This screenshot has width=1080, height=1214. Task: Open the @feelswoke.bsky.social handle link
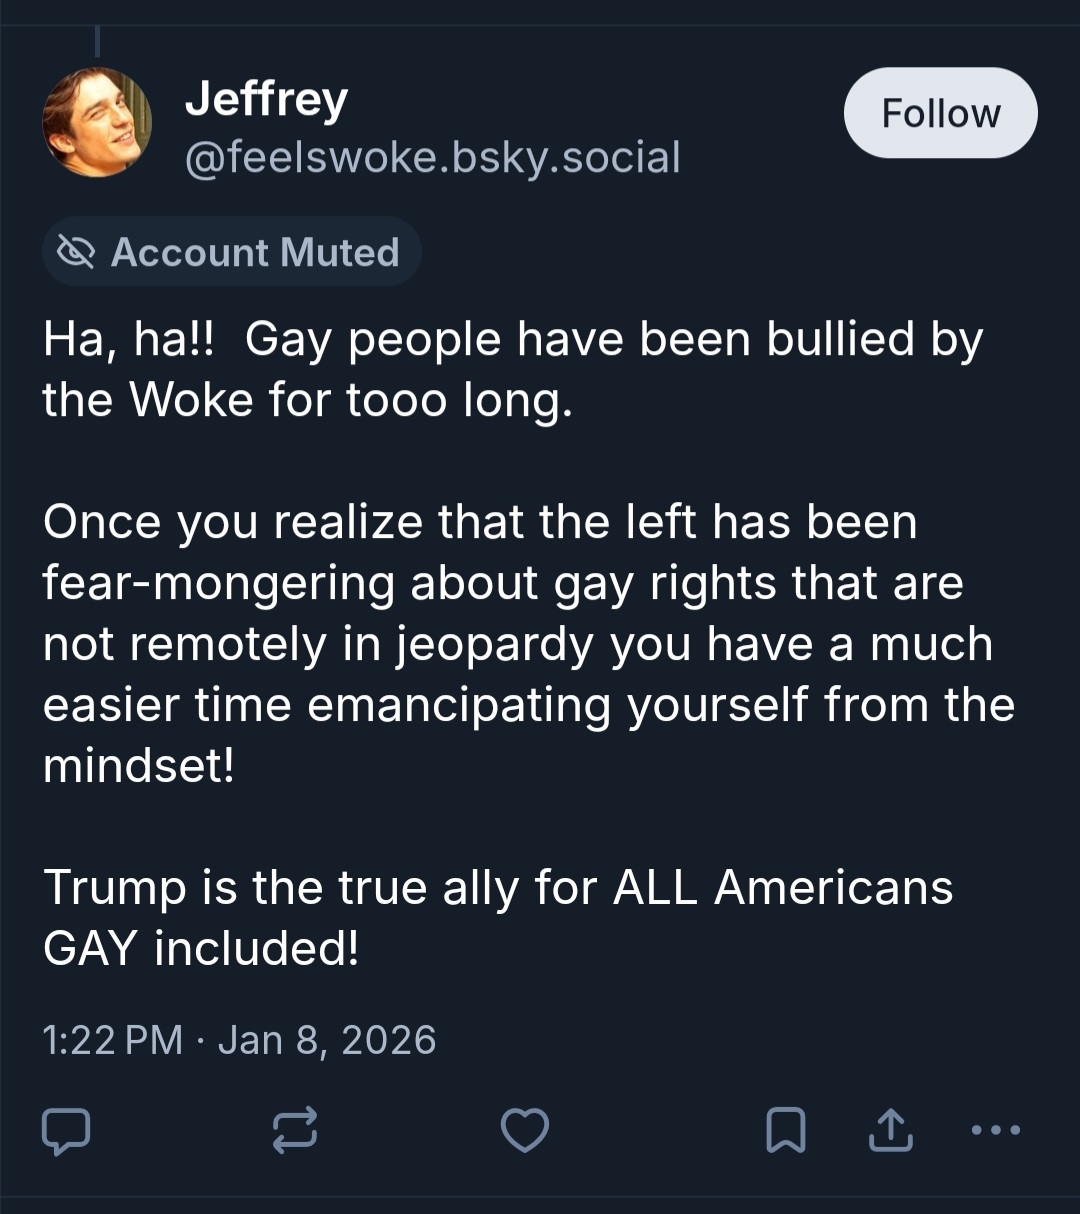(x=432, y=157)
